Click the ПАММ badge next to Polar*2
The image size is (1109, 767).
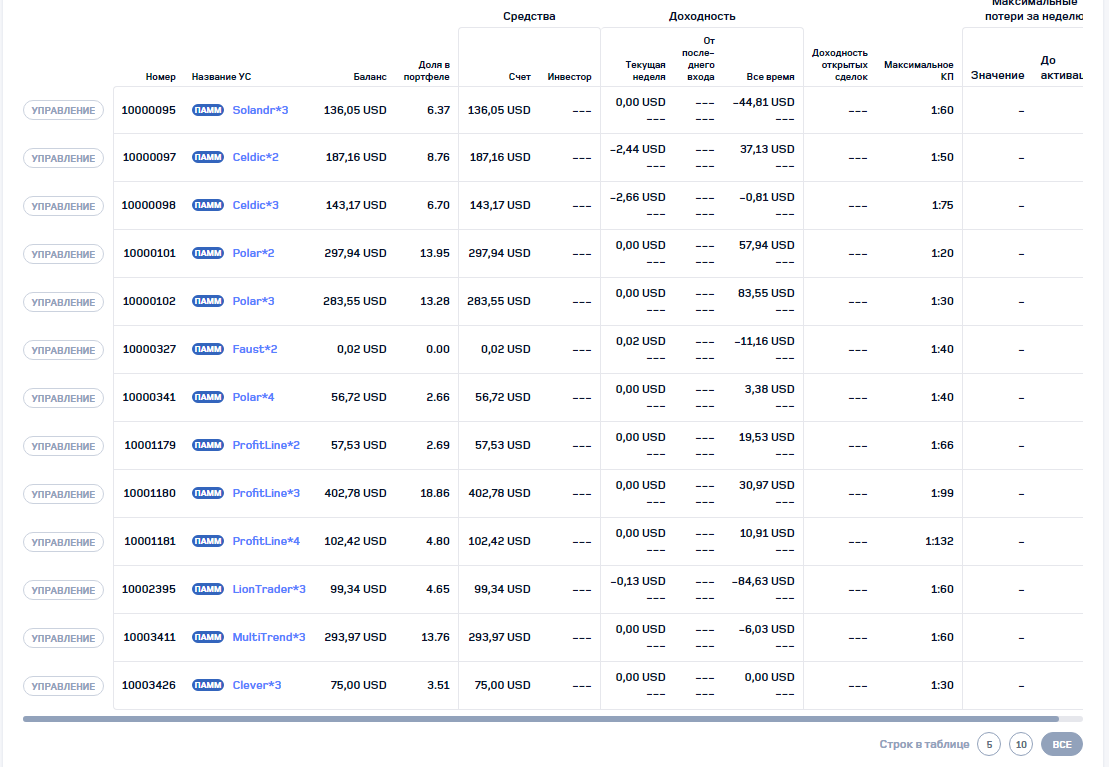pyautogui.click(x=207, y=254)
